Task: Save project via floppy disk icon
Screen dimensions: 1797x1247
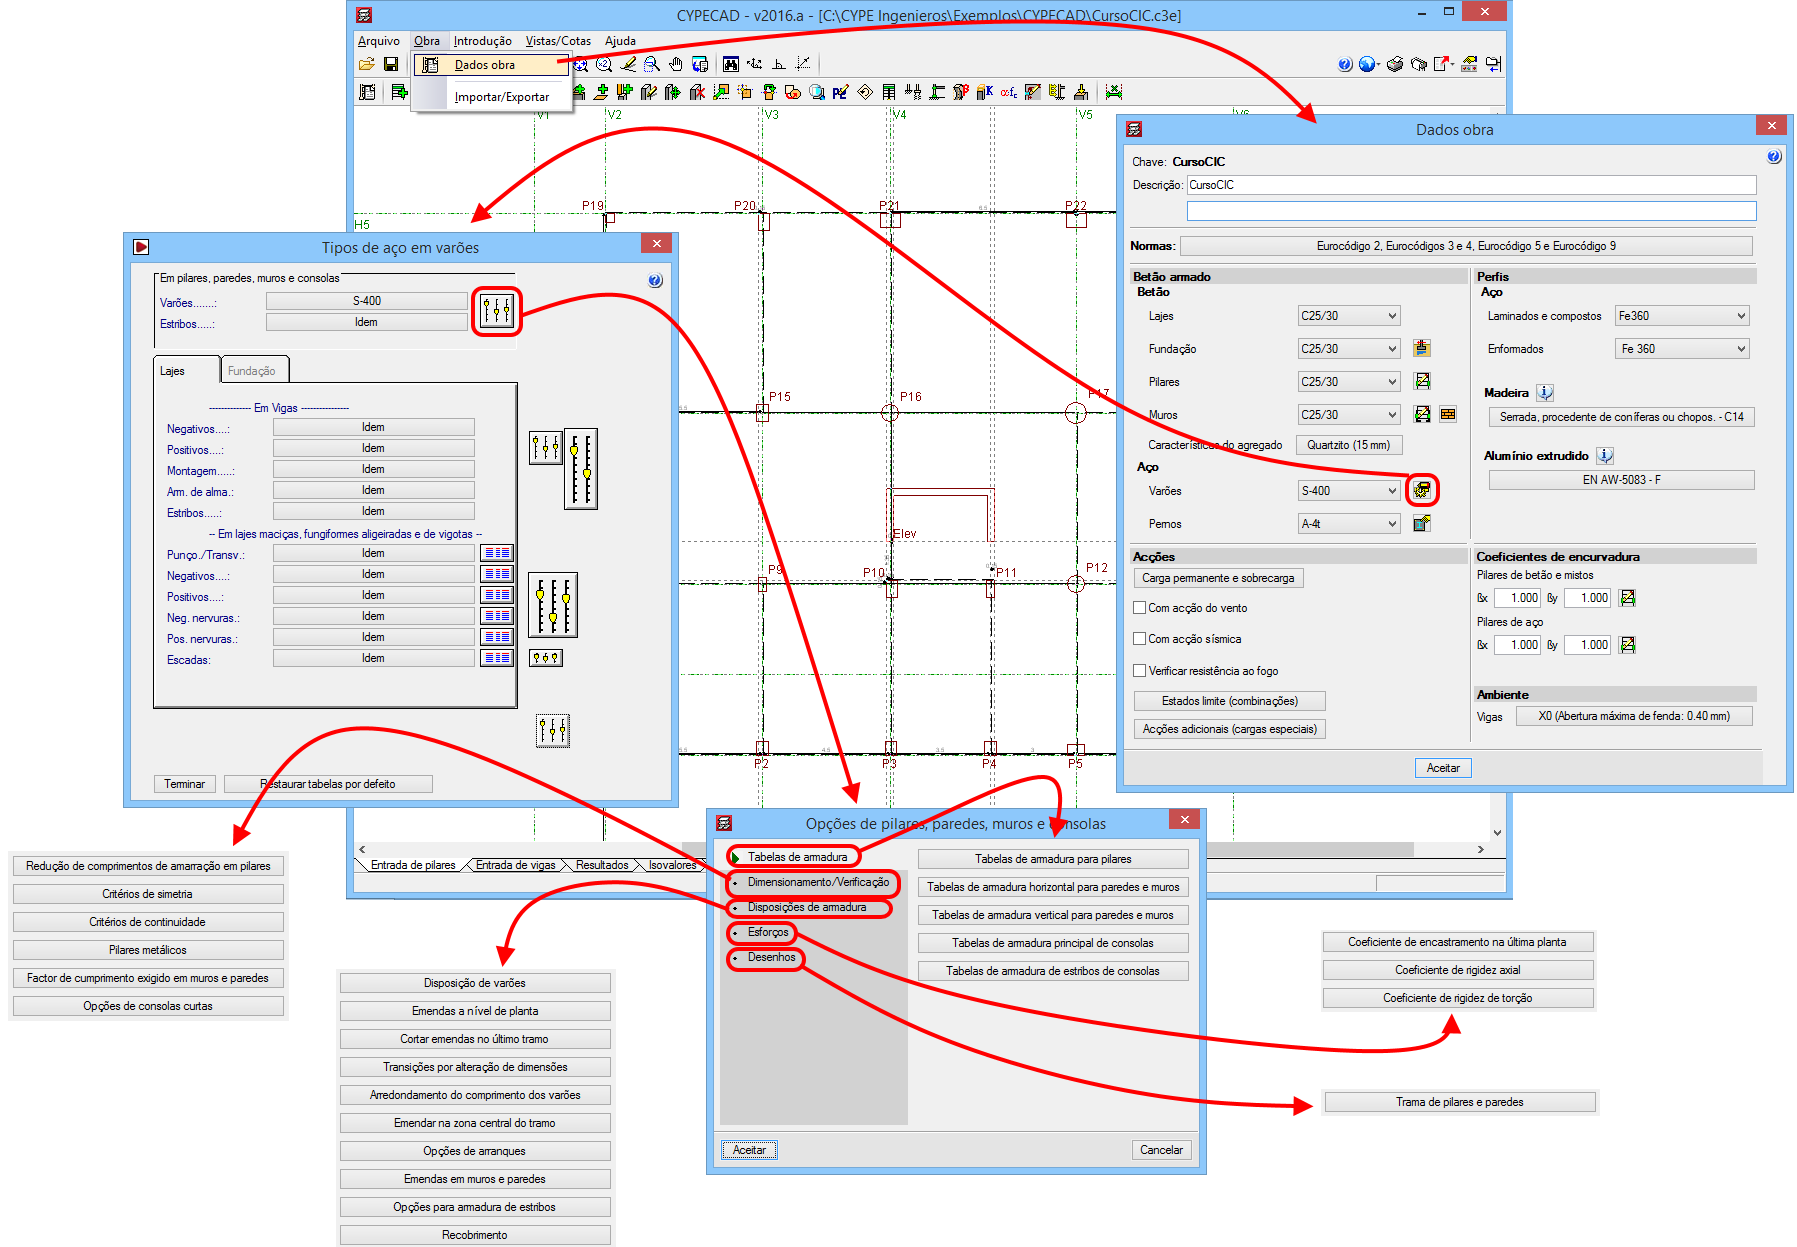Action: (x=391, y=64)
